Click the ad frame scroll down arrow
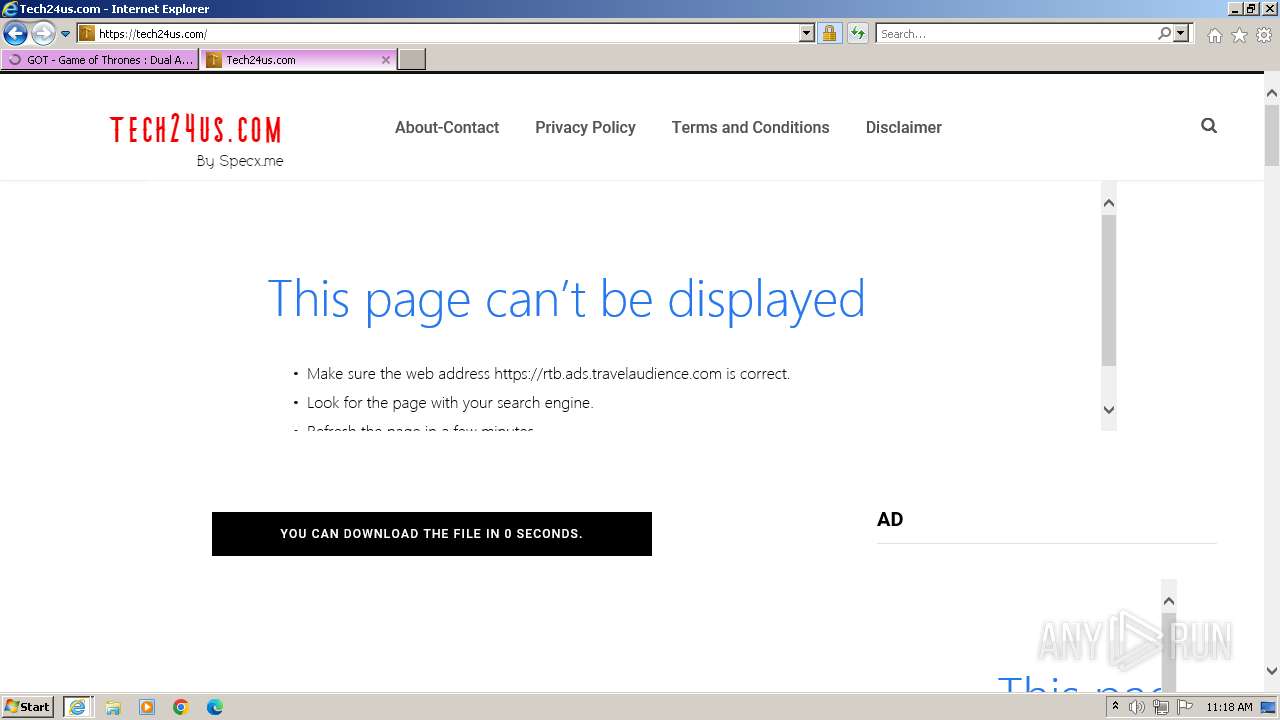The image size is (1280, 720). 1108,409
